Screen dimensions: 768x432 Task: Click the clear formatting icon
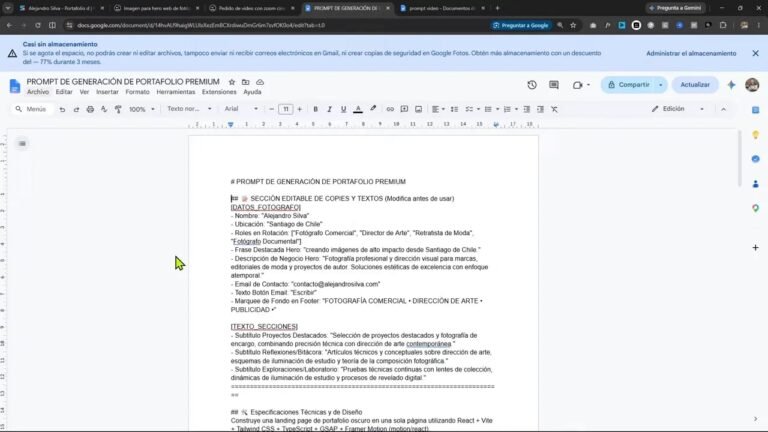point(554,109)
